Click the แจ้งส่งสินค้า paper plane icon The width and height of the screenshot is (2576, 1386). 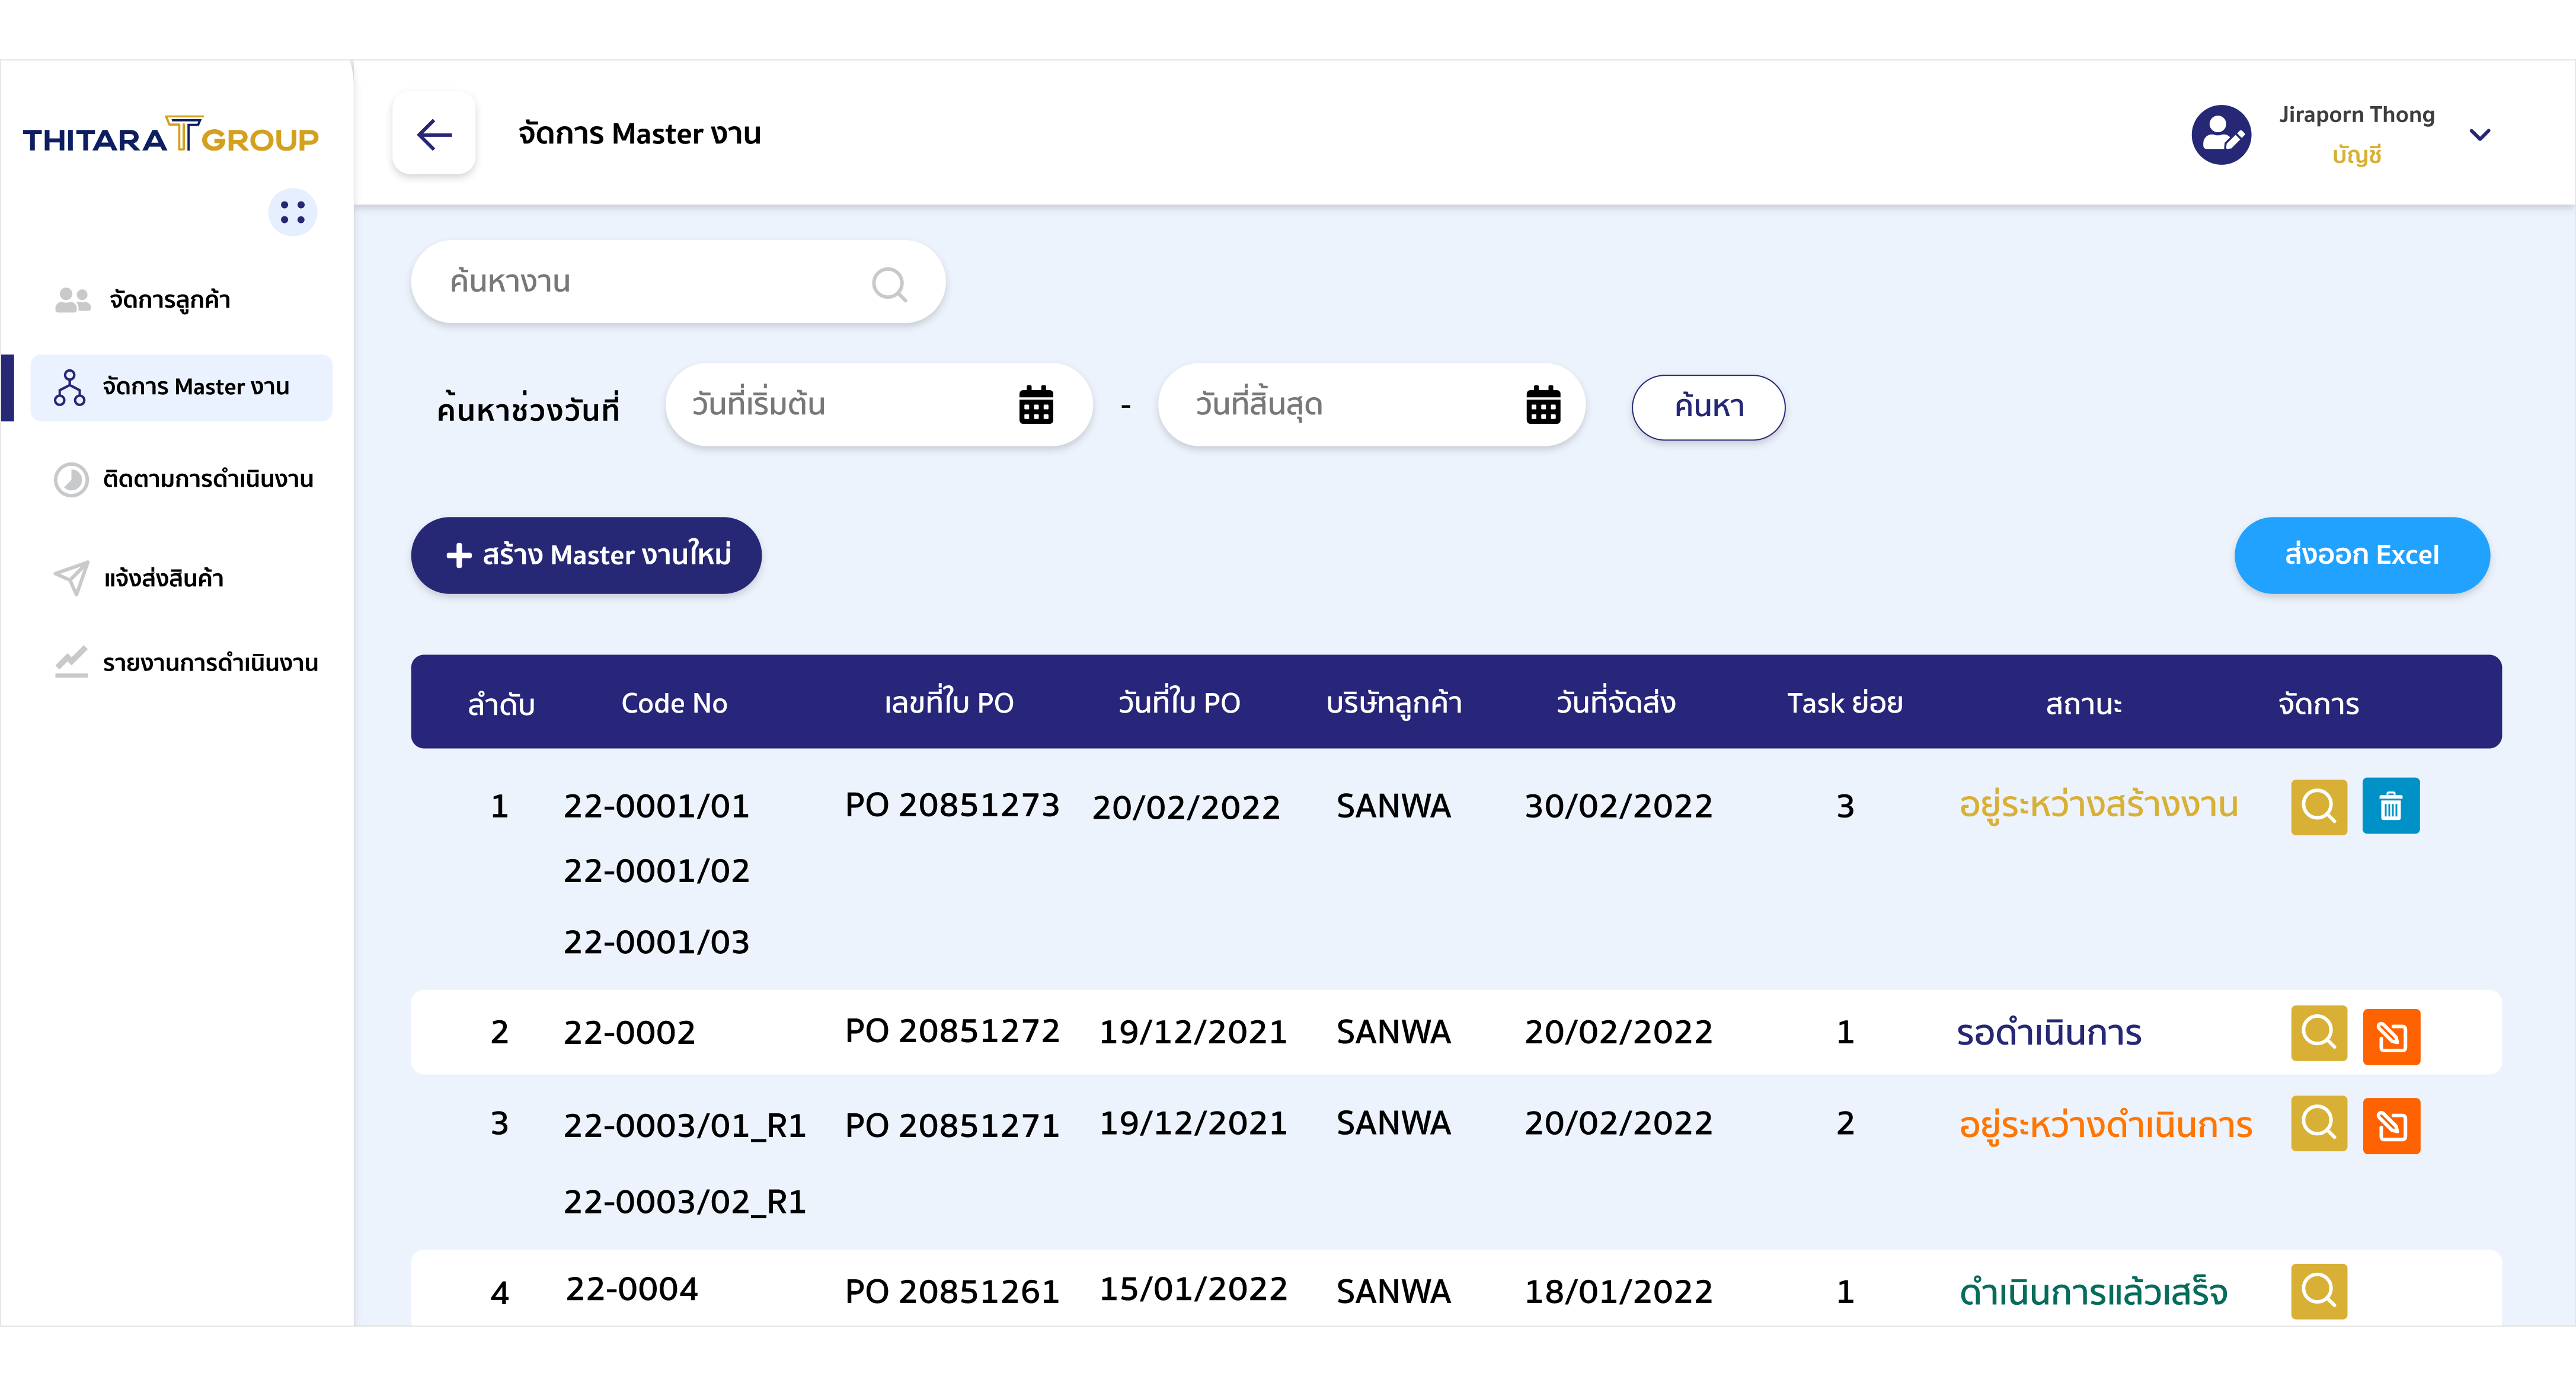coord(71,578)
